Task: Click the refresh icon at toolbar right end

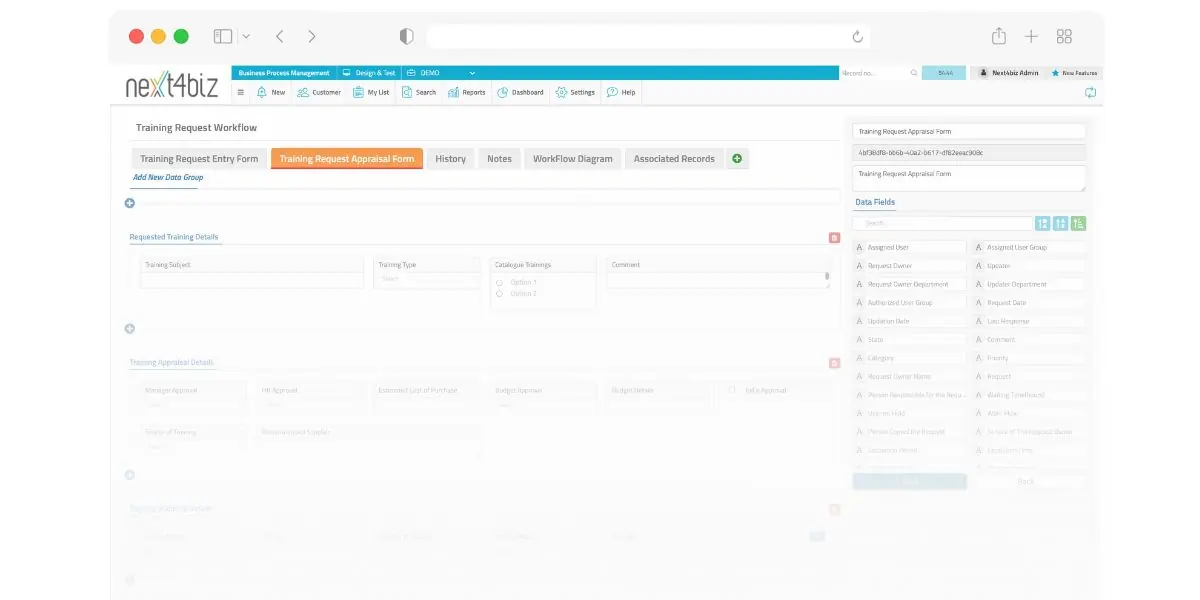Action: tap(1090, 92)
